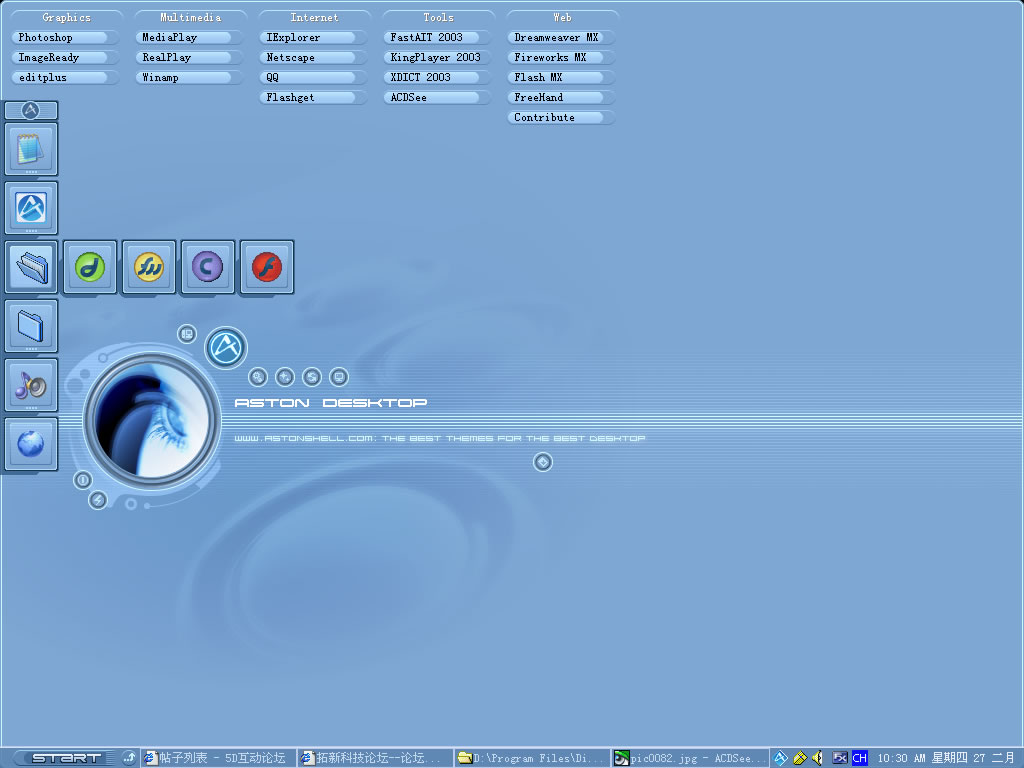Click the round magnifier search icon
The image size is (1024, 768).
(258, 377)
